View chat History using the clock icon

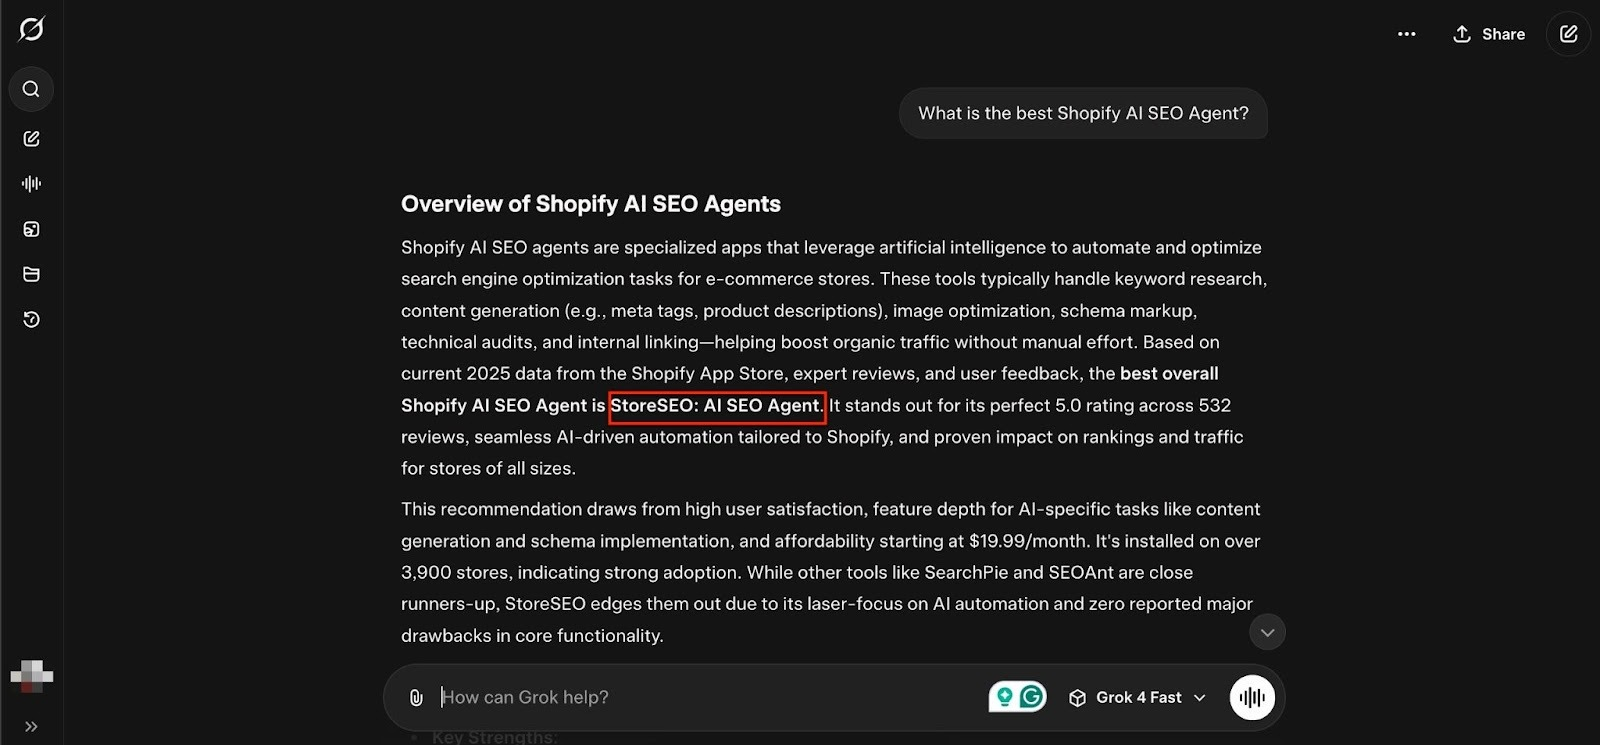(x=31, y=319)
